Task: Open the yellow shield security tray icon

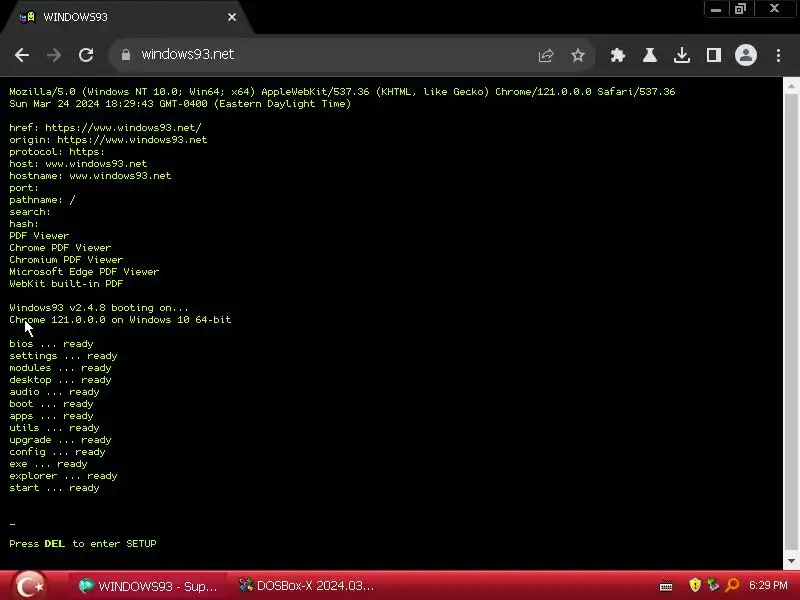Action: tap(695, 585)
